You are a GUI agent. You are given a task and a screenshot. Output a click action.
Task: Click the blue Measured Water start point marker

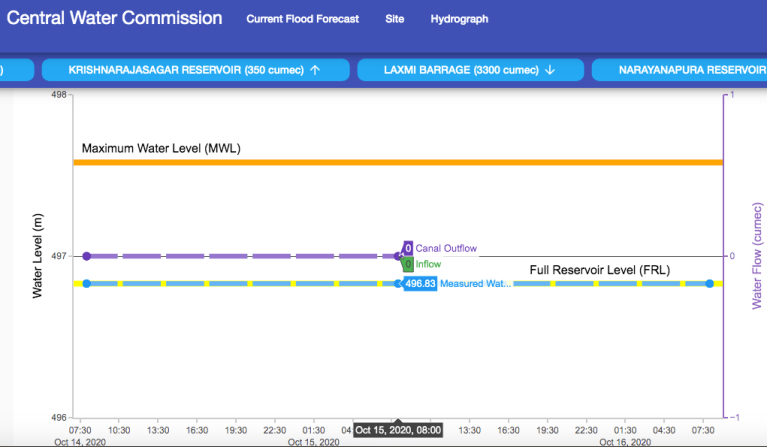(87, 284)
